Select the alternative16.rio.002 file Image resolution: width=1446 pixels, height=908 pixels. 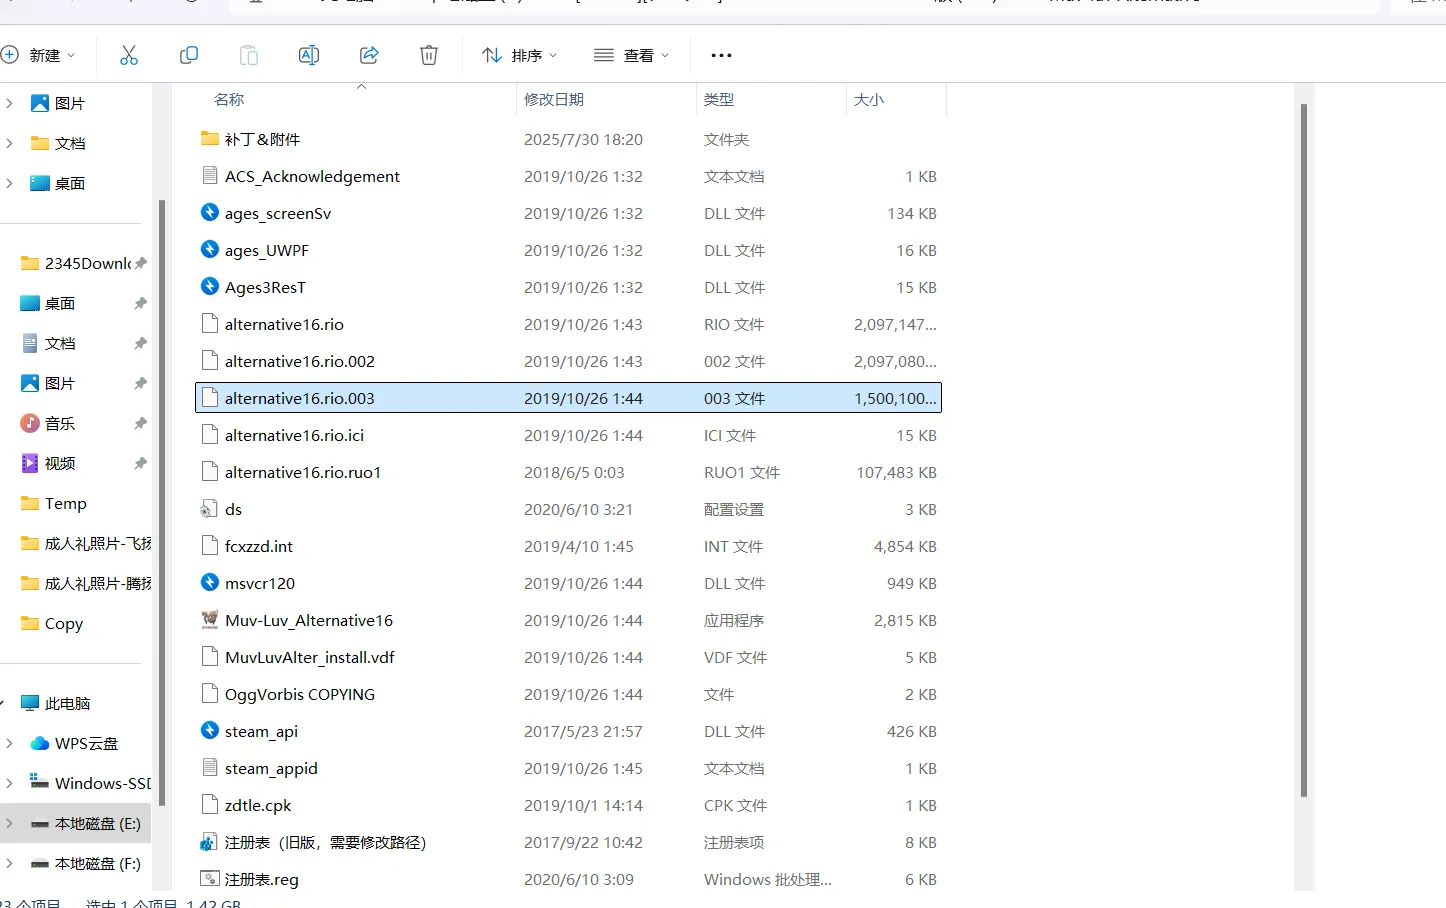pyautogui.click(x=568, y=361)
